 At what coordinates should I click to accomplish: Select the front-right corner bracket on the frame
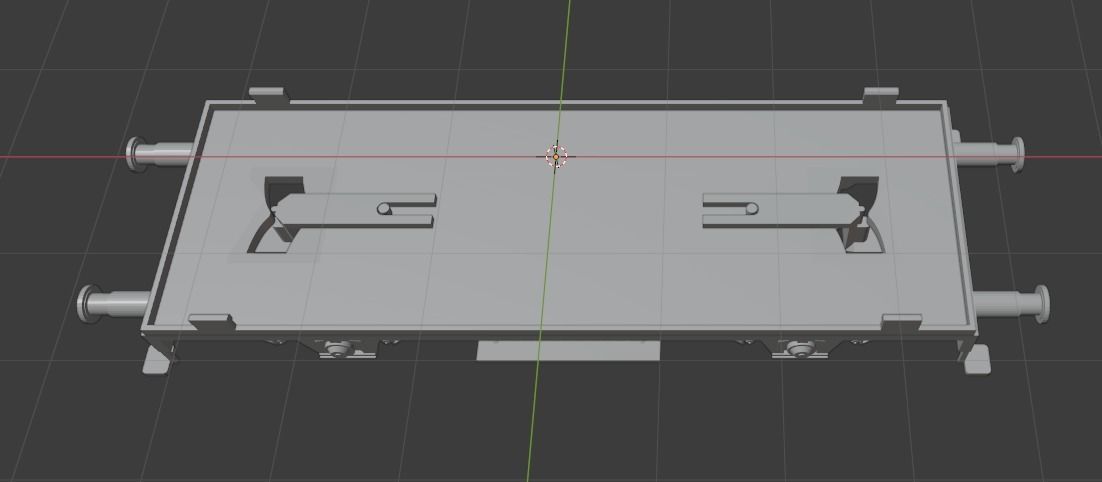coord(901,323)
